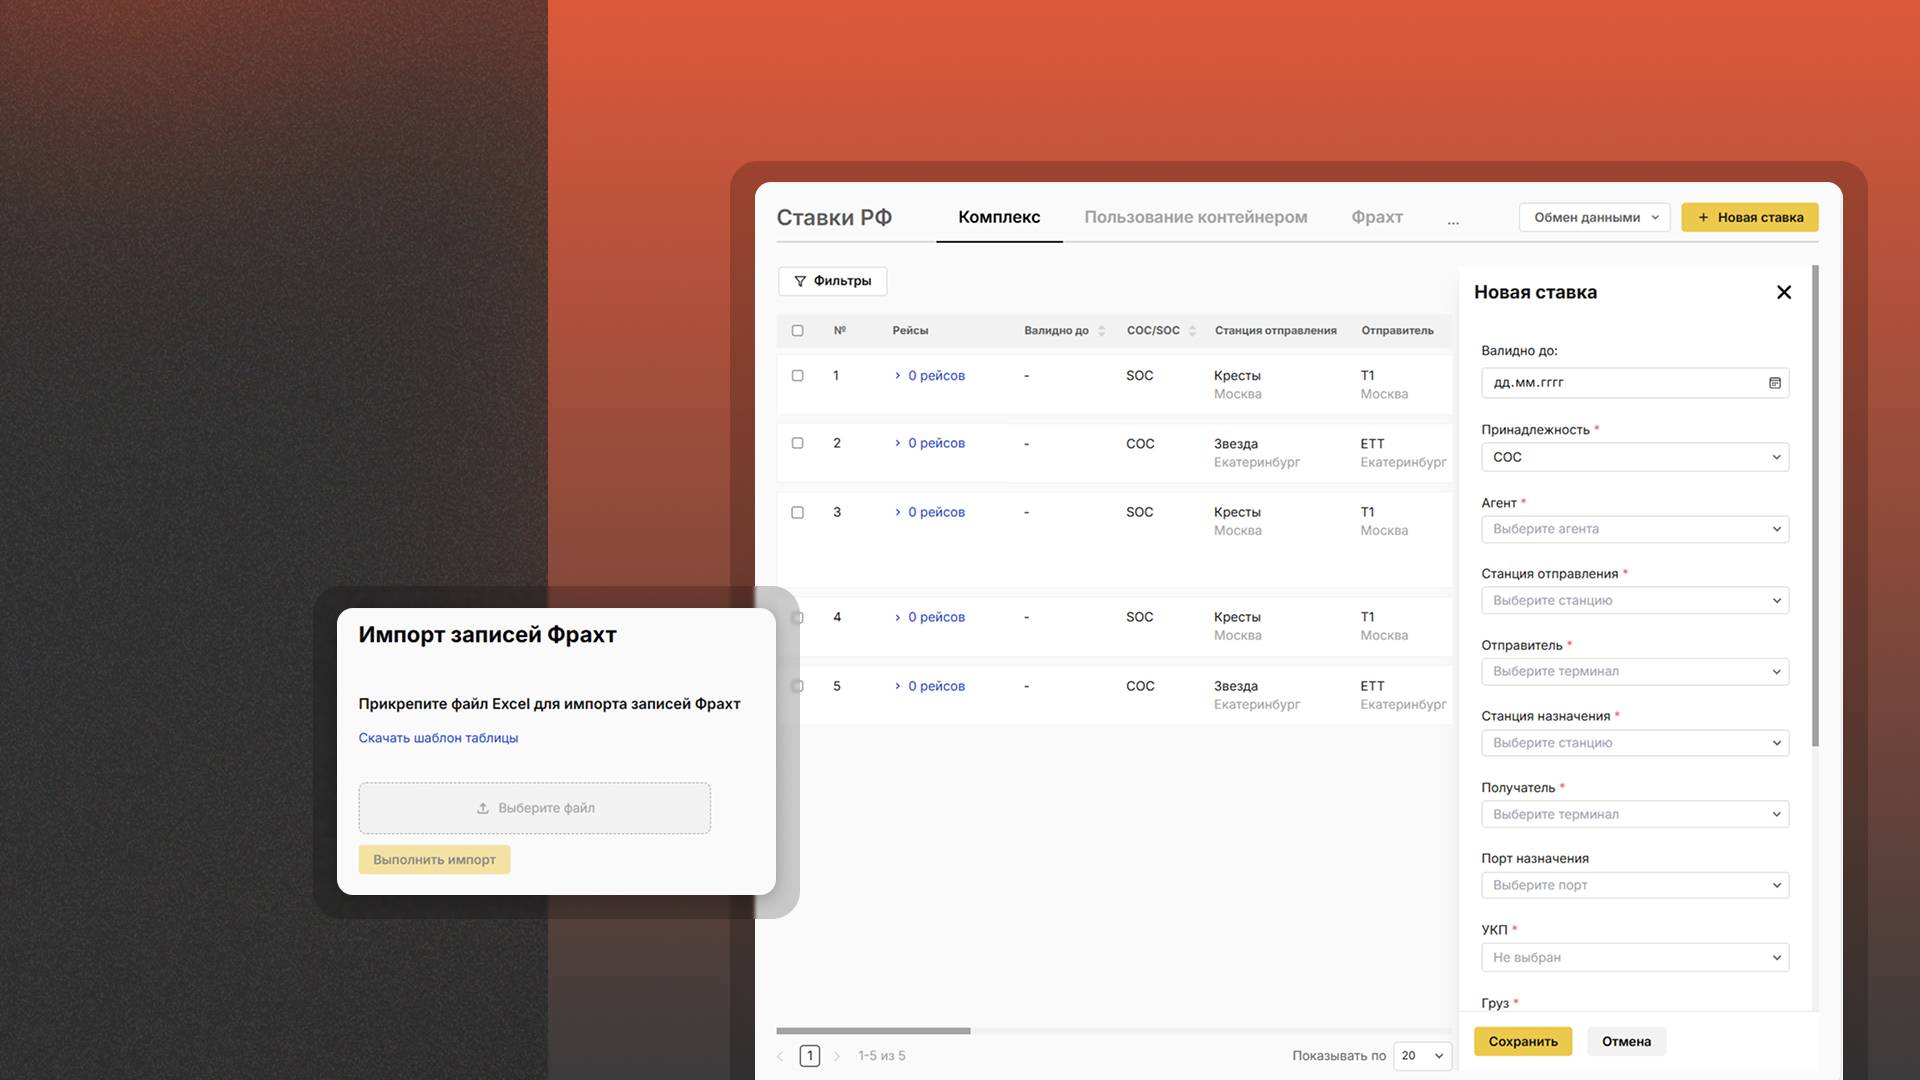Click calendar icon in Валидно до field

[x=1775, y=383]
